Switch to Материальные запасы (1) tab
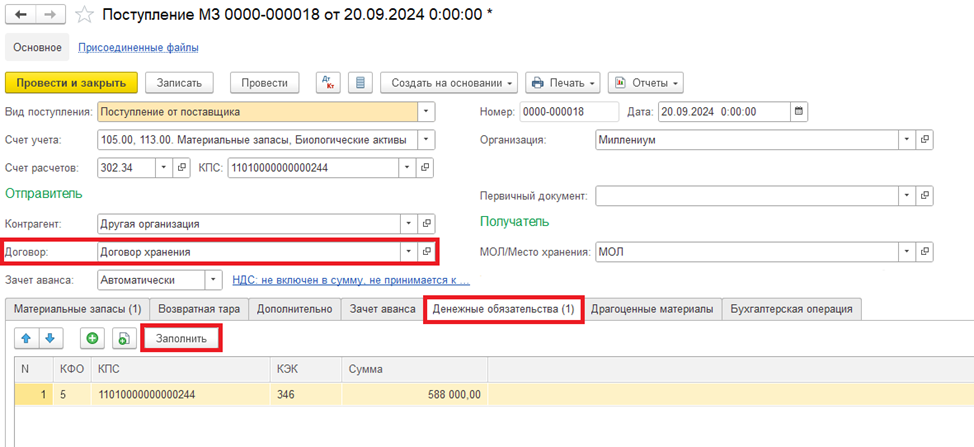Viewport: 974px width, 447px height. click(x=78, y=309)
